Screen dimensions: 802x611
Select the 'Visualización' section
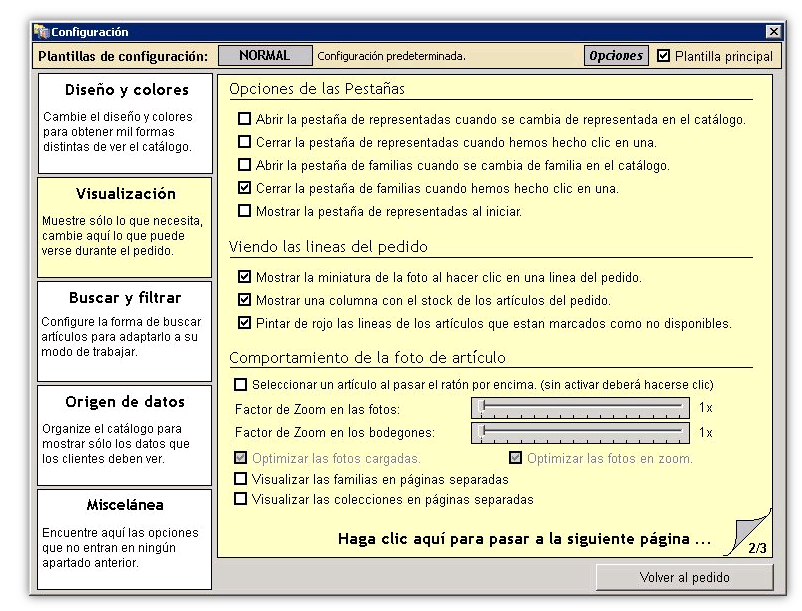pos(124,227)
